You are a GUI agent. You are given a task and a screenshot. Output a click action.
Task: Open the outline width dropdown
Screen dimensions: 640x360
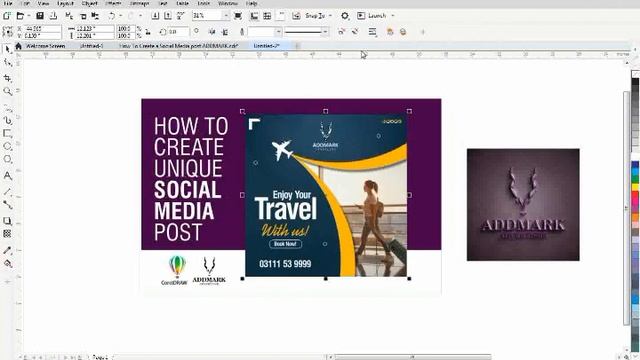pyautogui.click(x=278, y=32)
